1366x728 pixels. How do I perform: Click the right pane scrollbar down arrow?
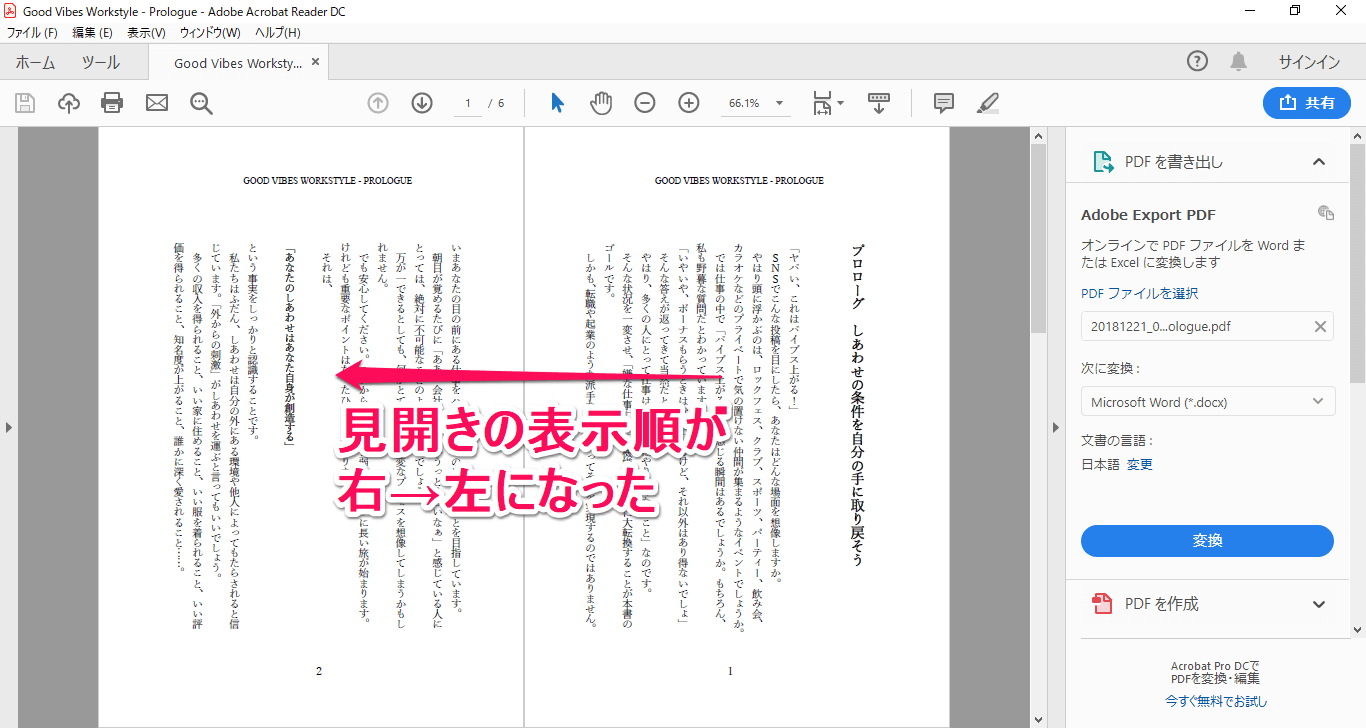(x=1357, y=629)
